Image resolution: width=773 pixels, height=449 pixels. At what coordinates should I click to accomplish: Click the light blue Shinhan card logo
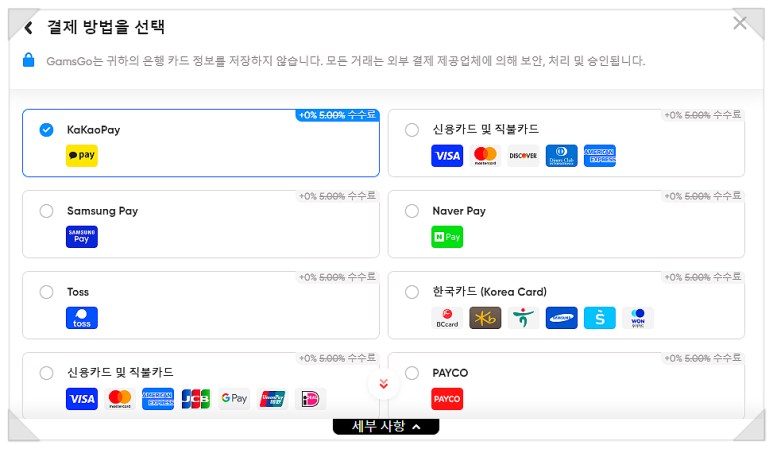tap(599, 318)
